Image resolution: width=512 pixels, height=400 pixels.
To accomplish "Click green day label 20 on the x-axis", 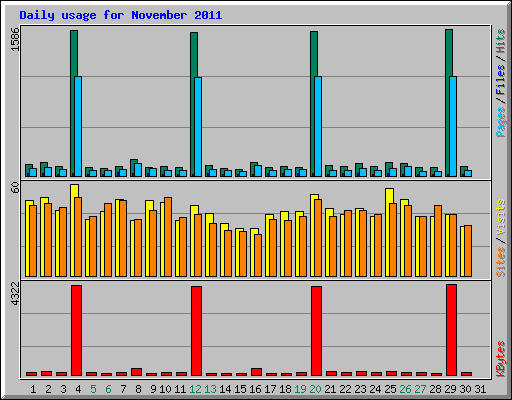I will (x=315, y=389).
